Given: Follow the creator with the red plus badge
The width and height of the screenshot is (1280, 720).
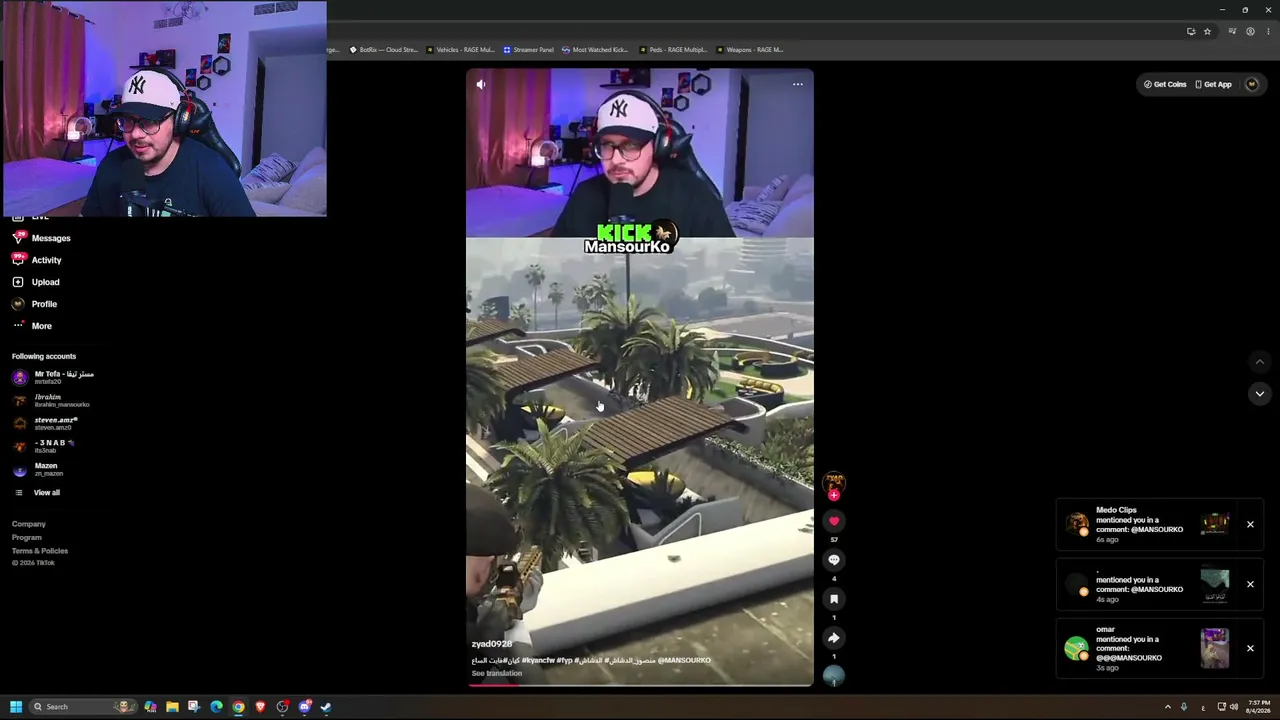Looking at the screenshot, I should [834, 495].
